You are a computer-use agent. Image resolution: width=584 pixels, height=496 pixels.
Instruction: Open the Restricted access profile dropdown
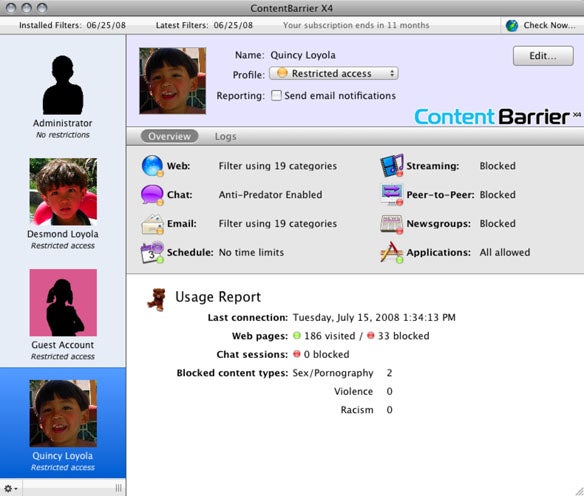334,73
